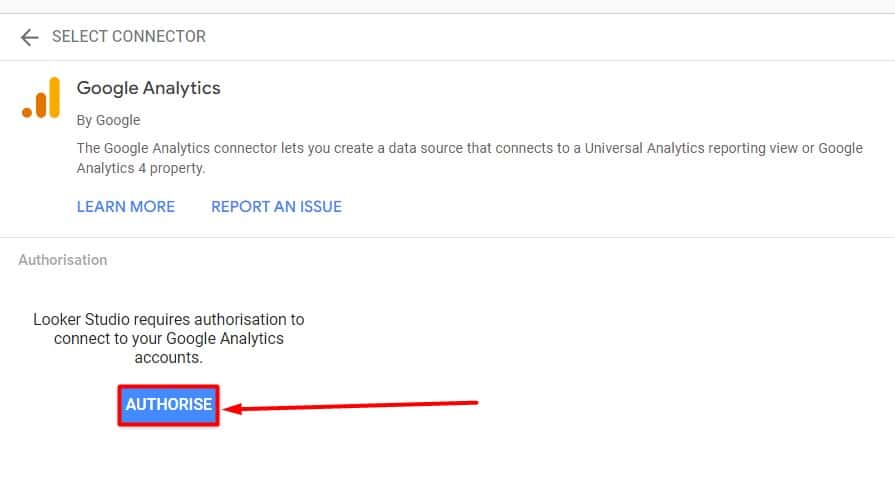Click the back arrow icon
The height and width of the screenshot is (496, 895).
29,38
